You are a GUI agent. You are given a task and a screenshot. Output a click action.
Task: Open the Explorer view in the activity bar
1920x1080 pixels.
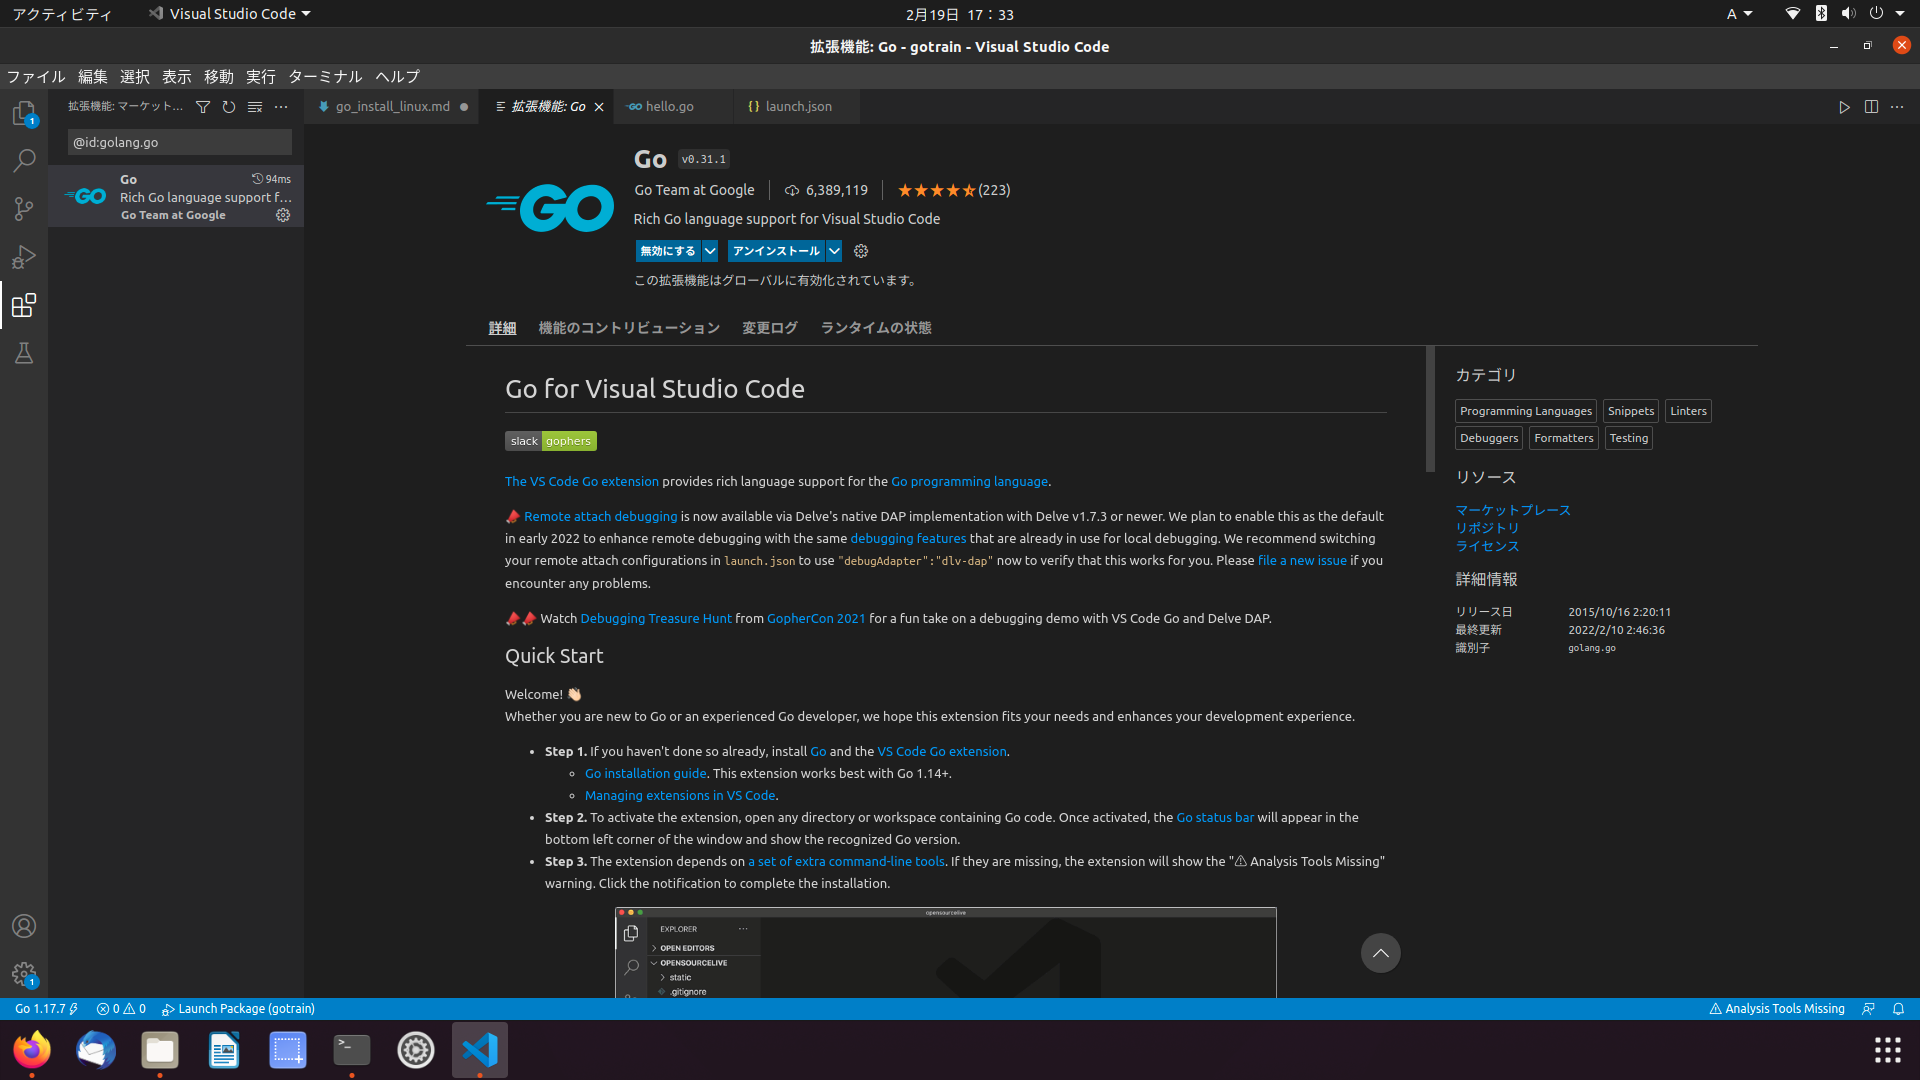pos(24,113)
